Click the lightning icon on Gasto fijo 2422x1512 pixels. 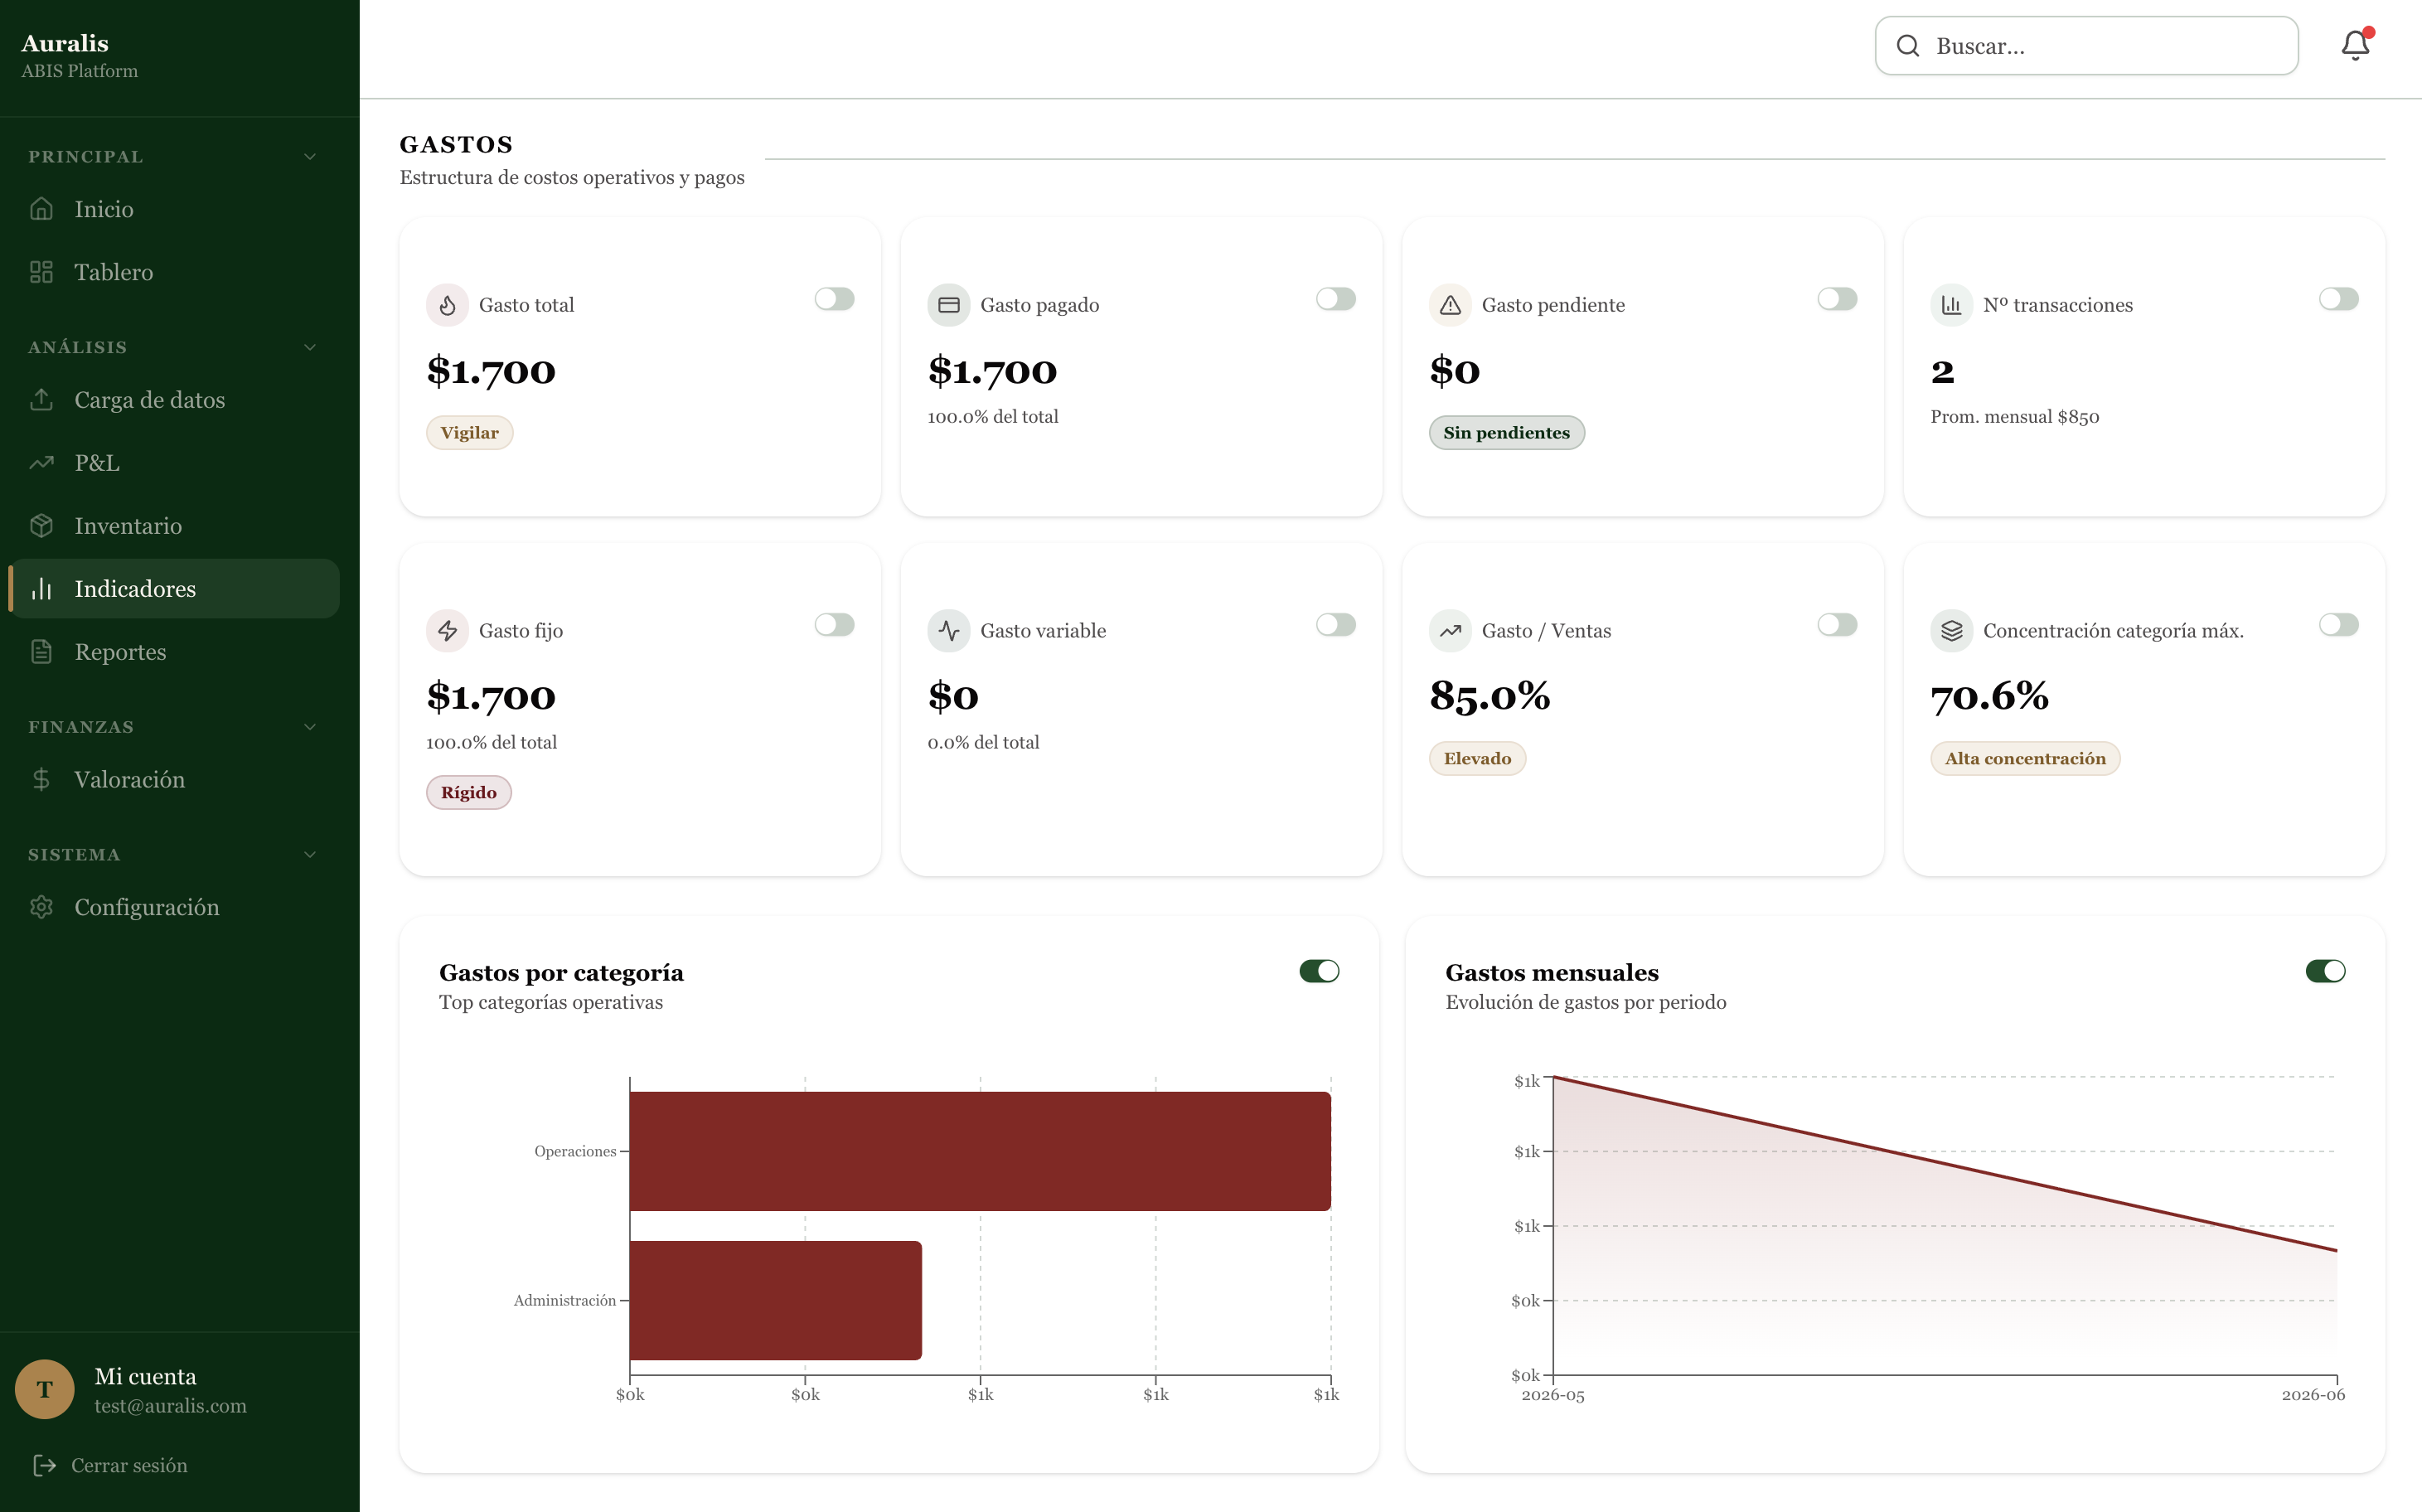coord(447,631)
